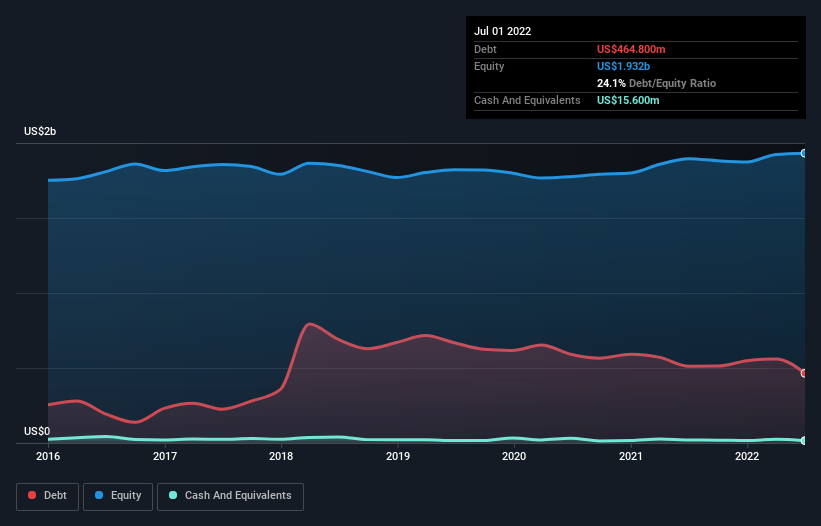Click the 2019 x-axis label

tap(398, 456)
